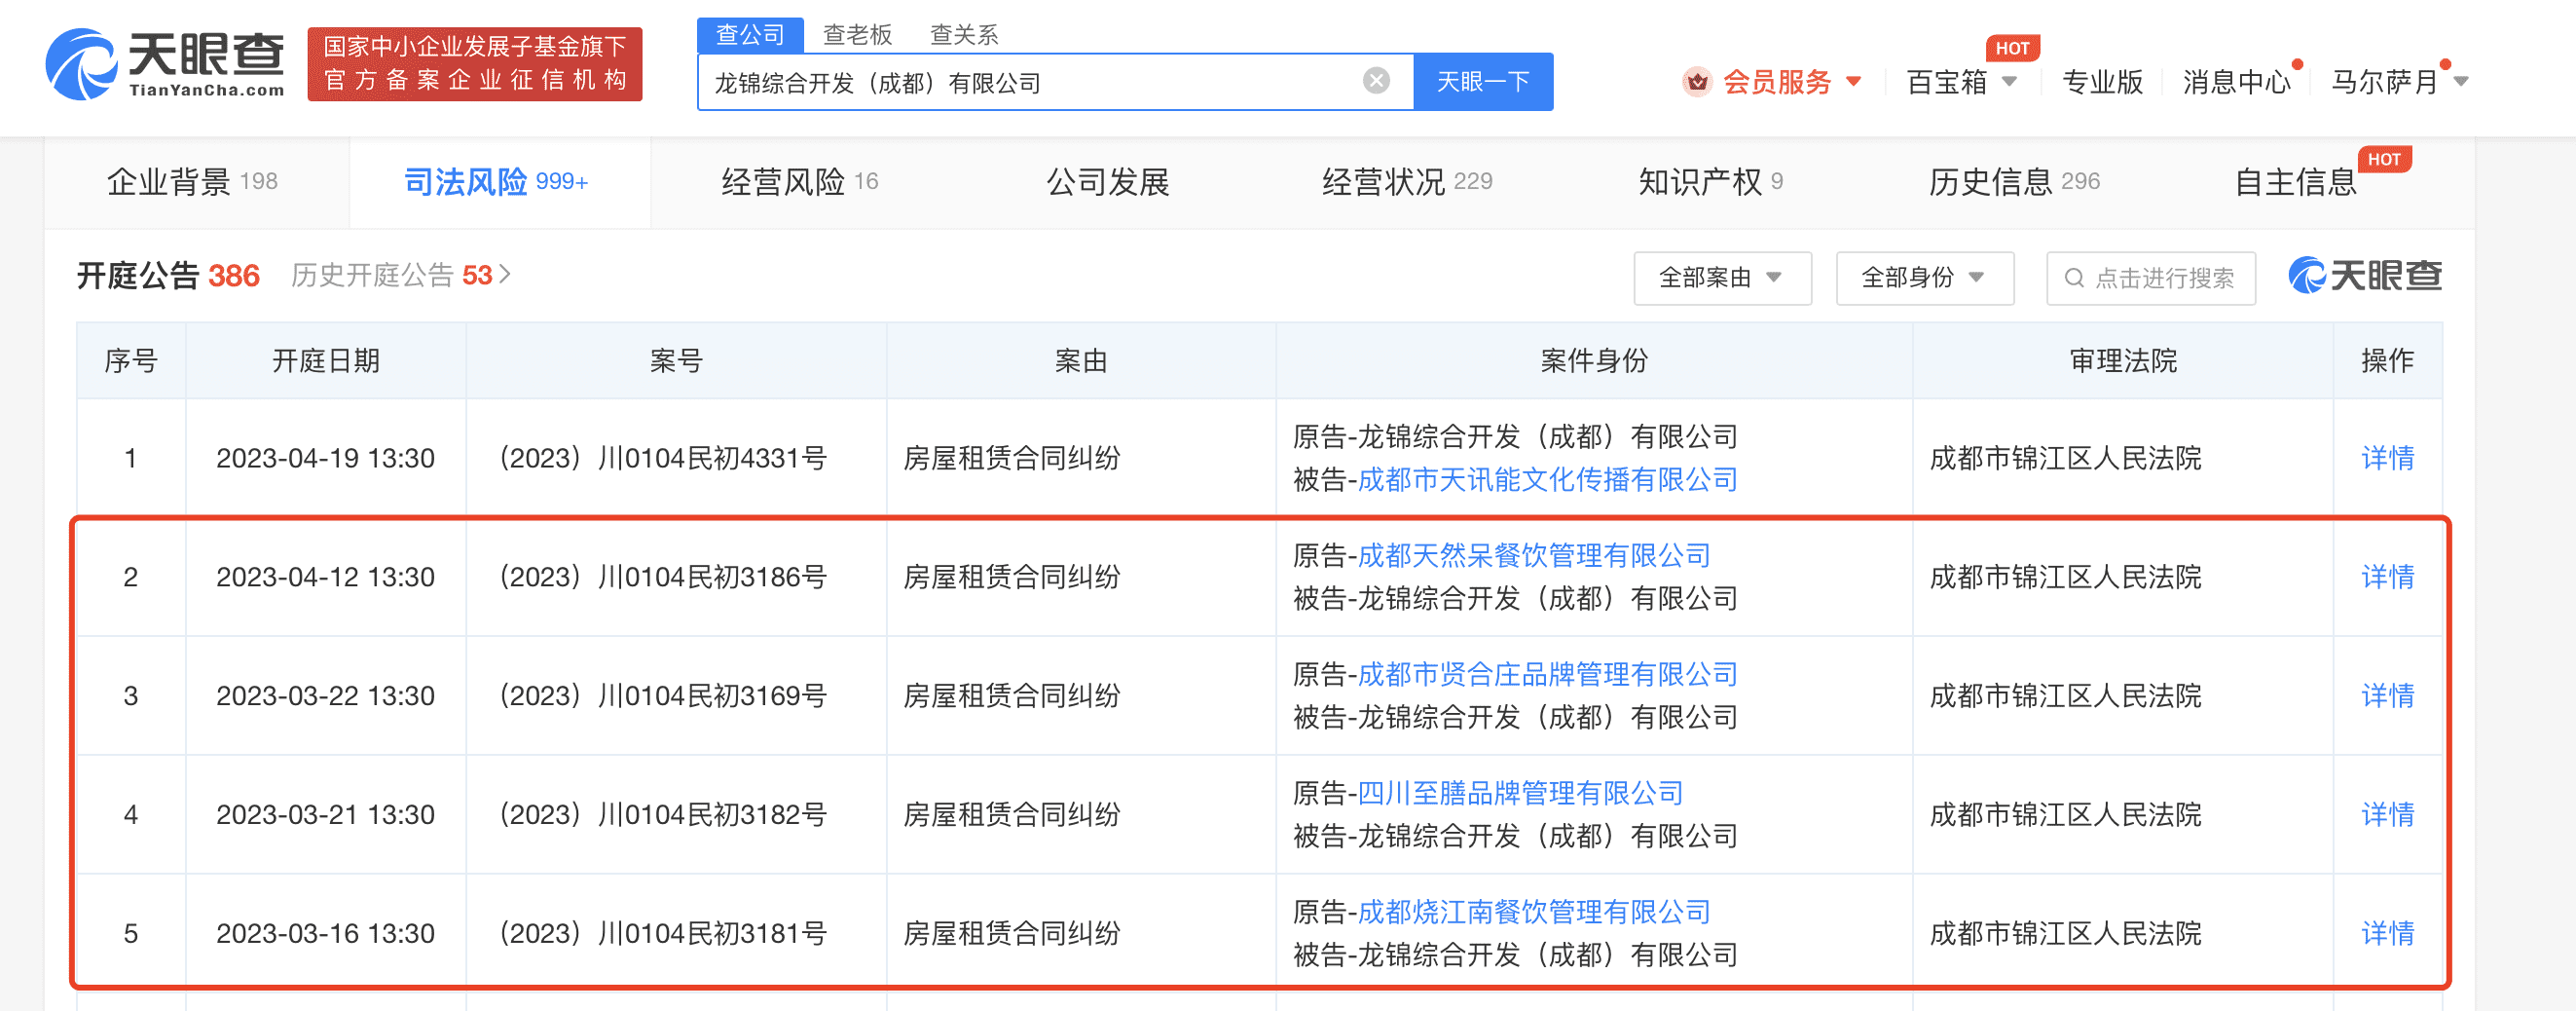Click the magnifier icon in 点击进行搜索 box
The width and height of the screenshot is (2576, 1011).
(2075, 278)
